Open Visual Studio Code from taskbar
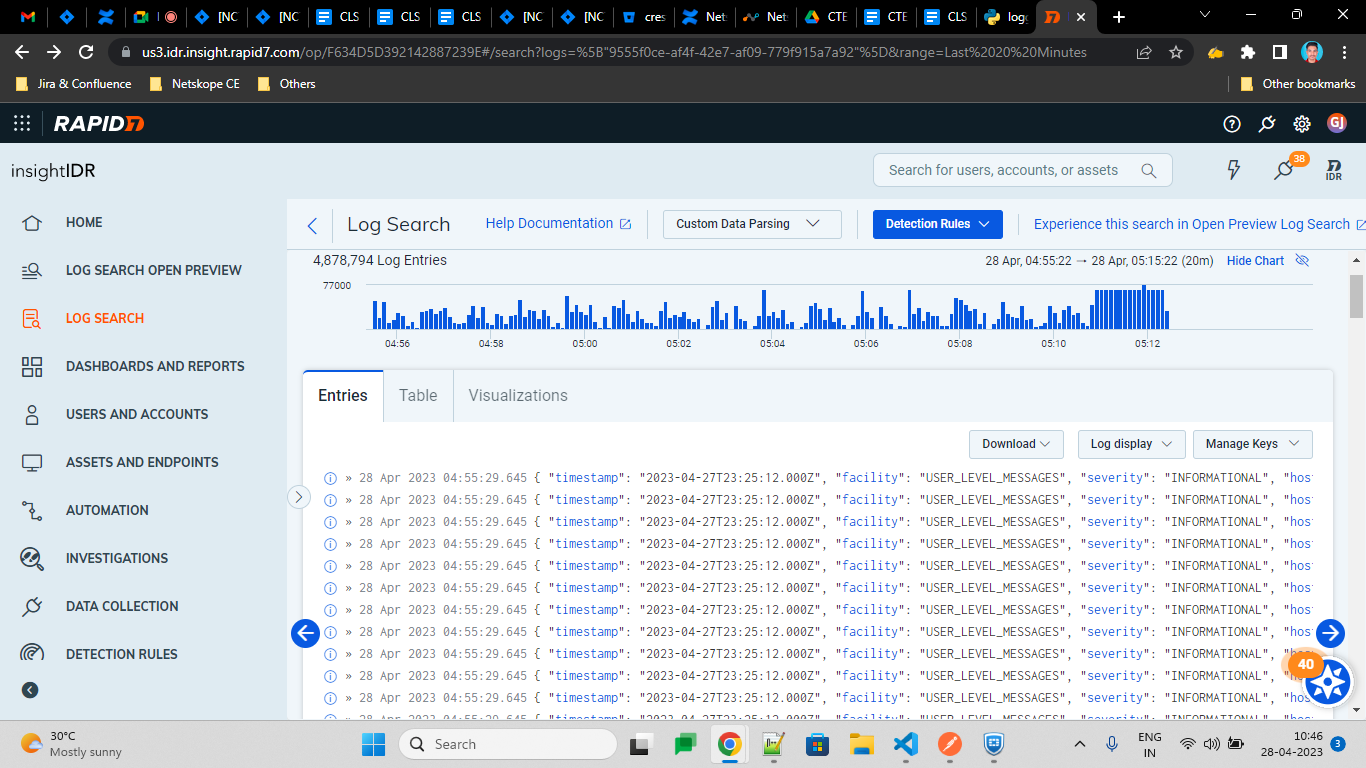The image size is (1366, 768). (x=906, y=744)
